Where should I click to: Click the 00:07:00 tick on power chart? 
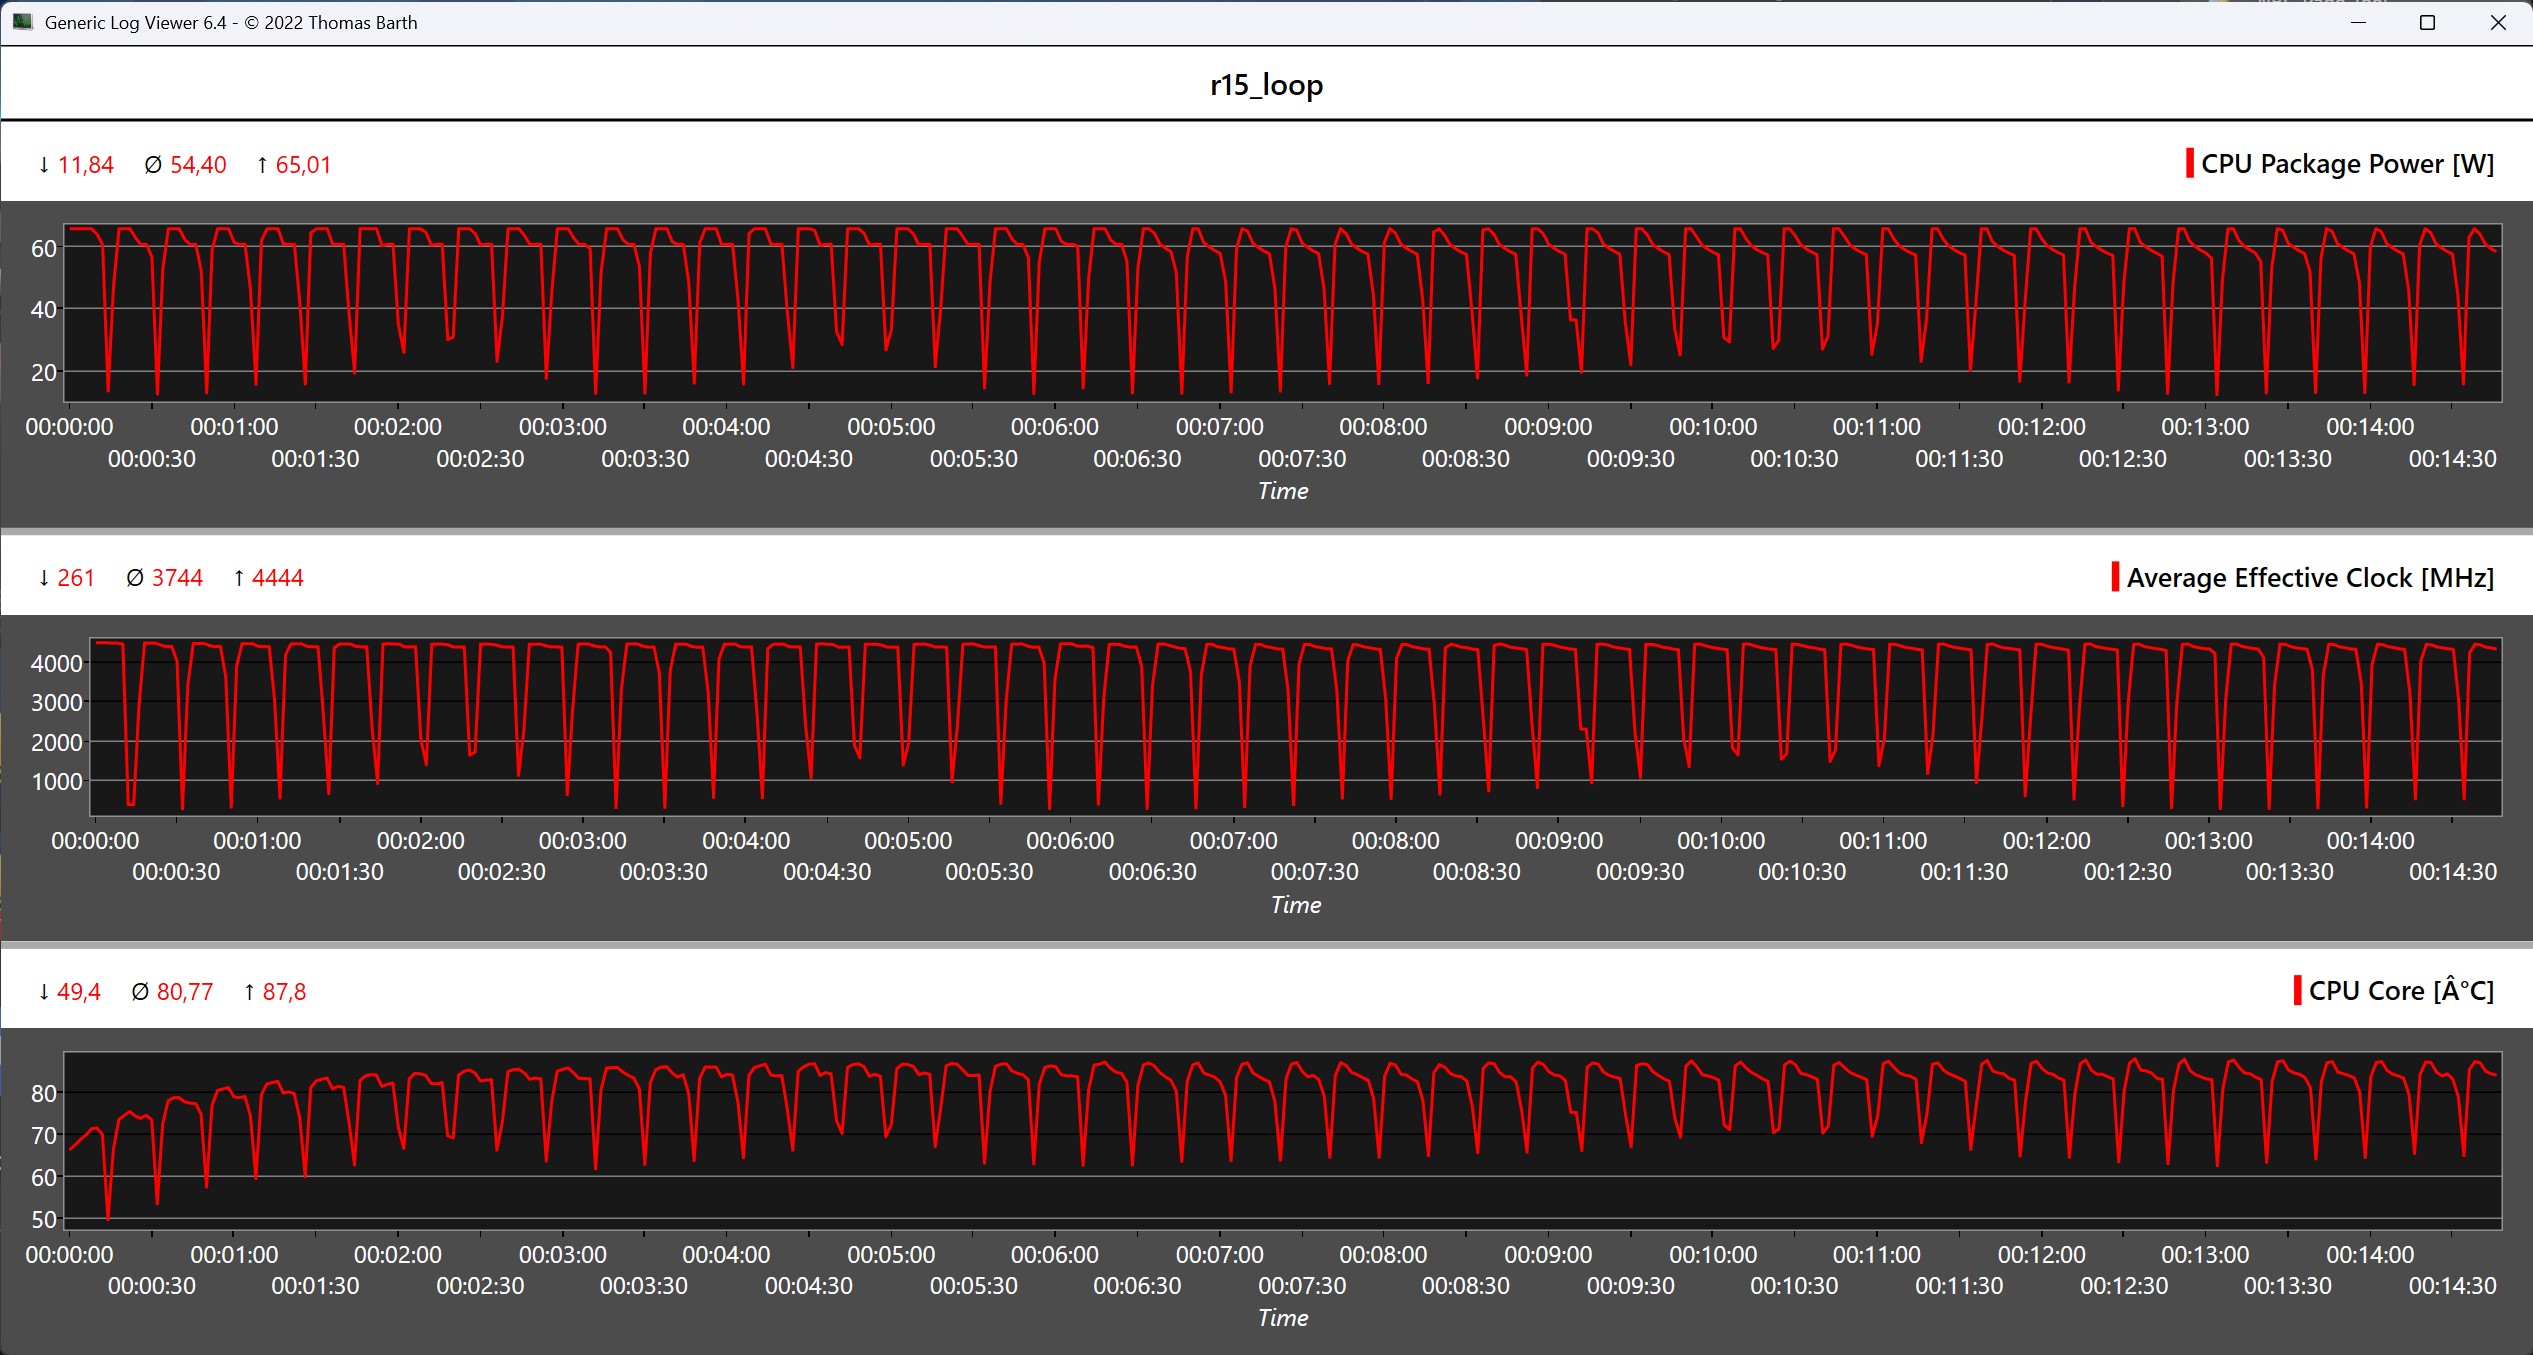click(x=1219, y=427)
